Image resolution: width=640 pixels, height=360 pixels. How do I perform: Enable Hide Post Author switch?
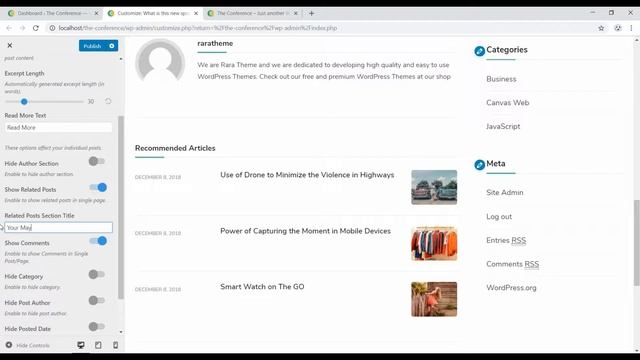pos(97,300)
